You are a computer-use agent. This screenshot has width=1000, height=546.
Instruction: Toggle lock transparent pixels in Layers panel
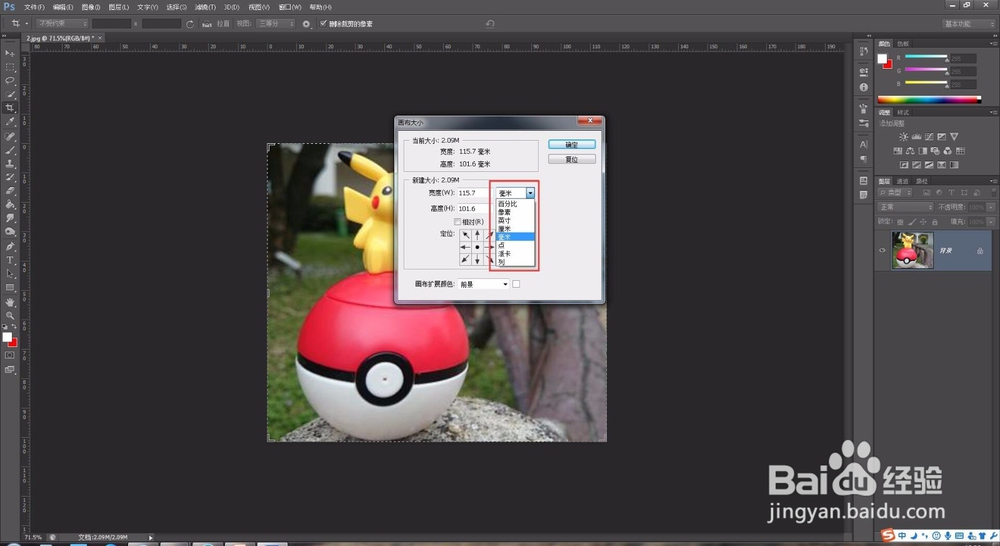[901, 222]
